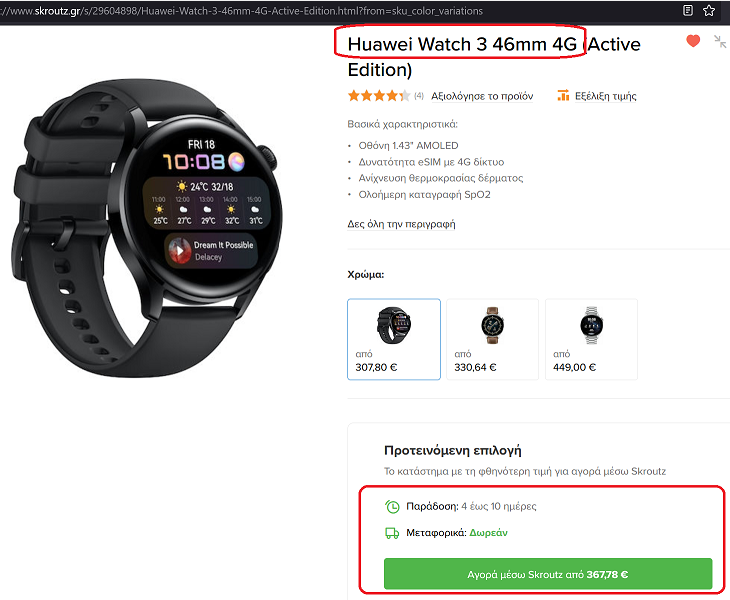730x600 pixels.
Task: Click the collapse arrows icon beside heart
Action: [x=720, y=41]
